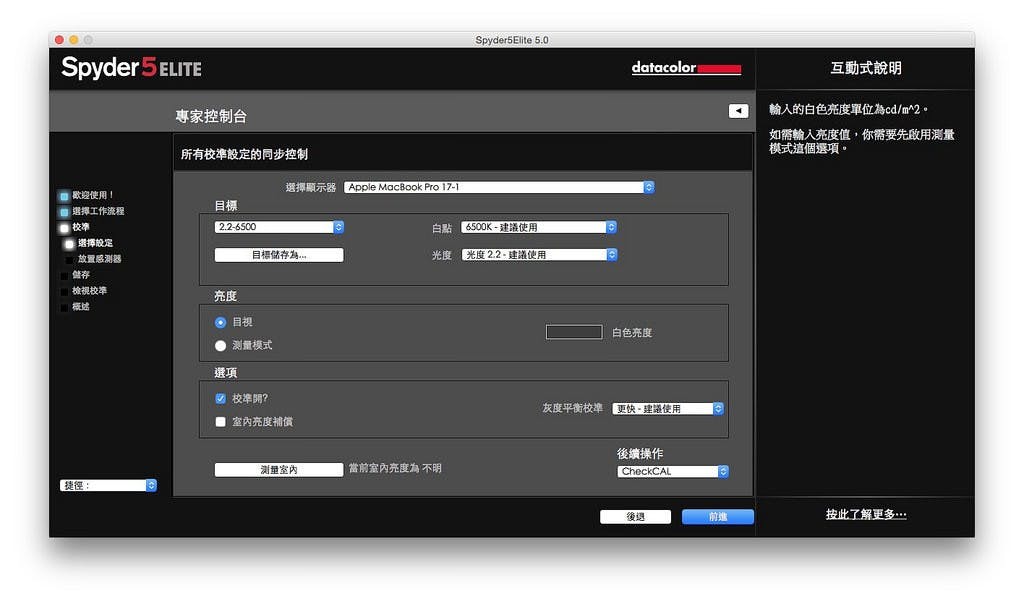Select the 放置感測器 sub-step in sidebar

99,259
